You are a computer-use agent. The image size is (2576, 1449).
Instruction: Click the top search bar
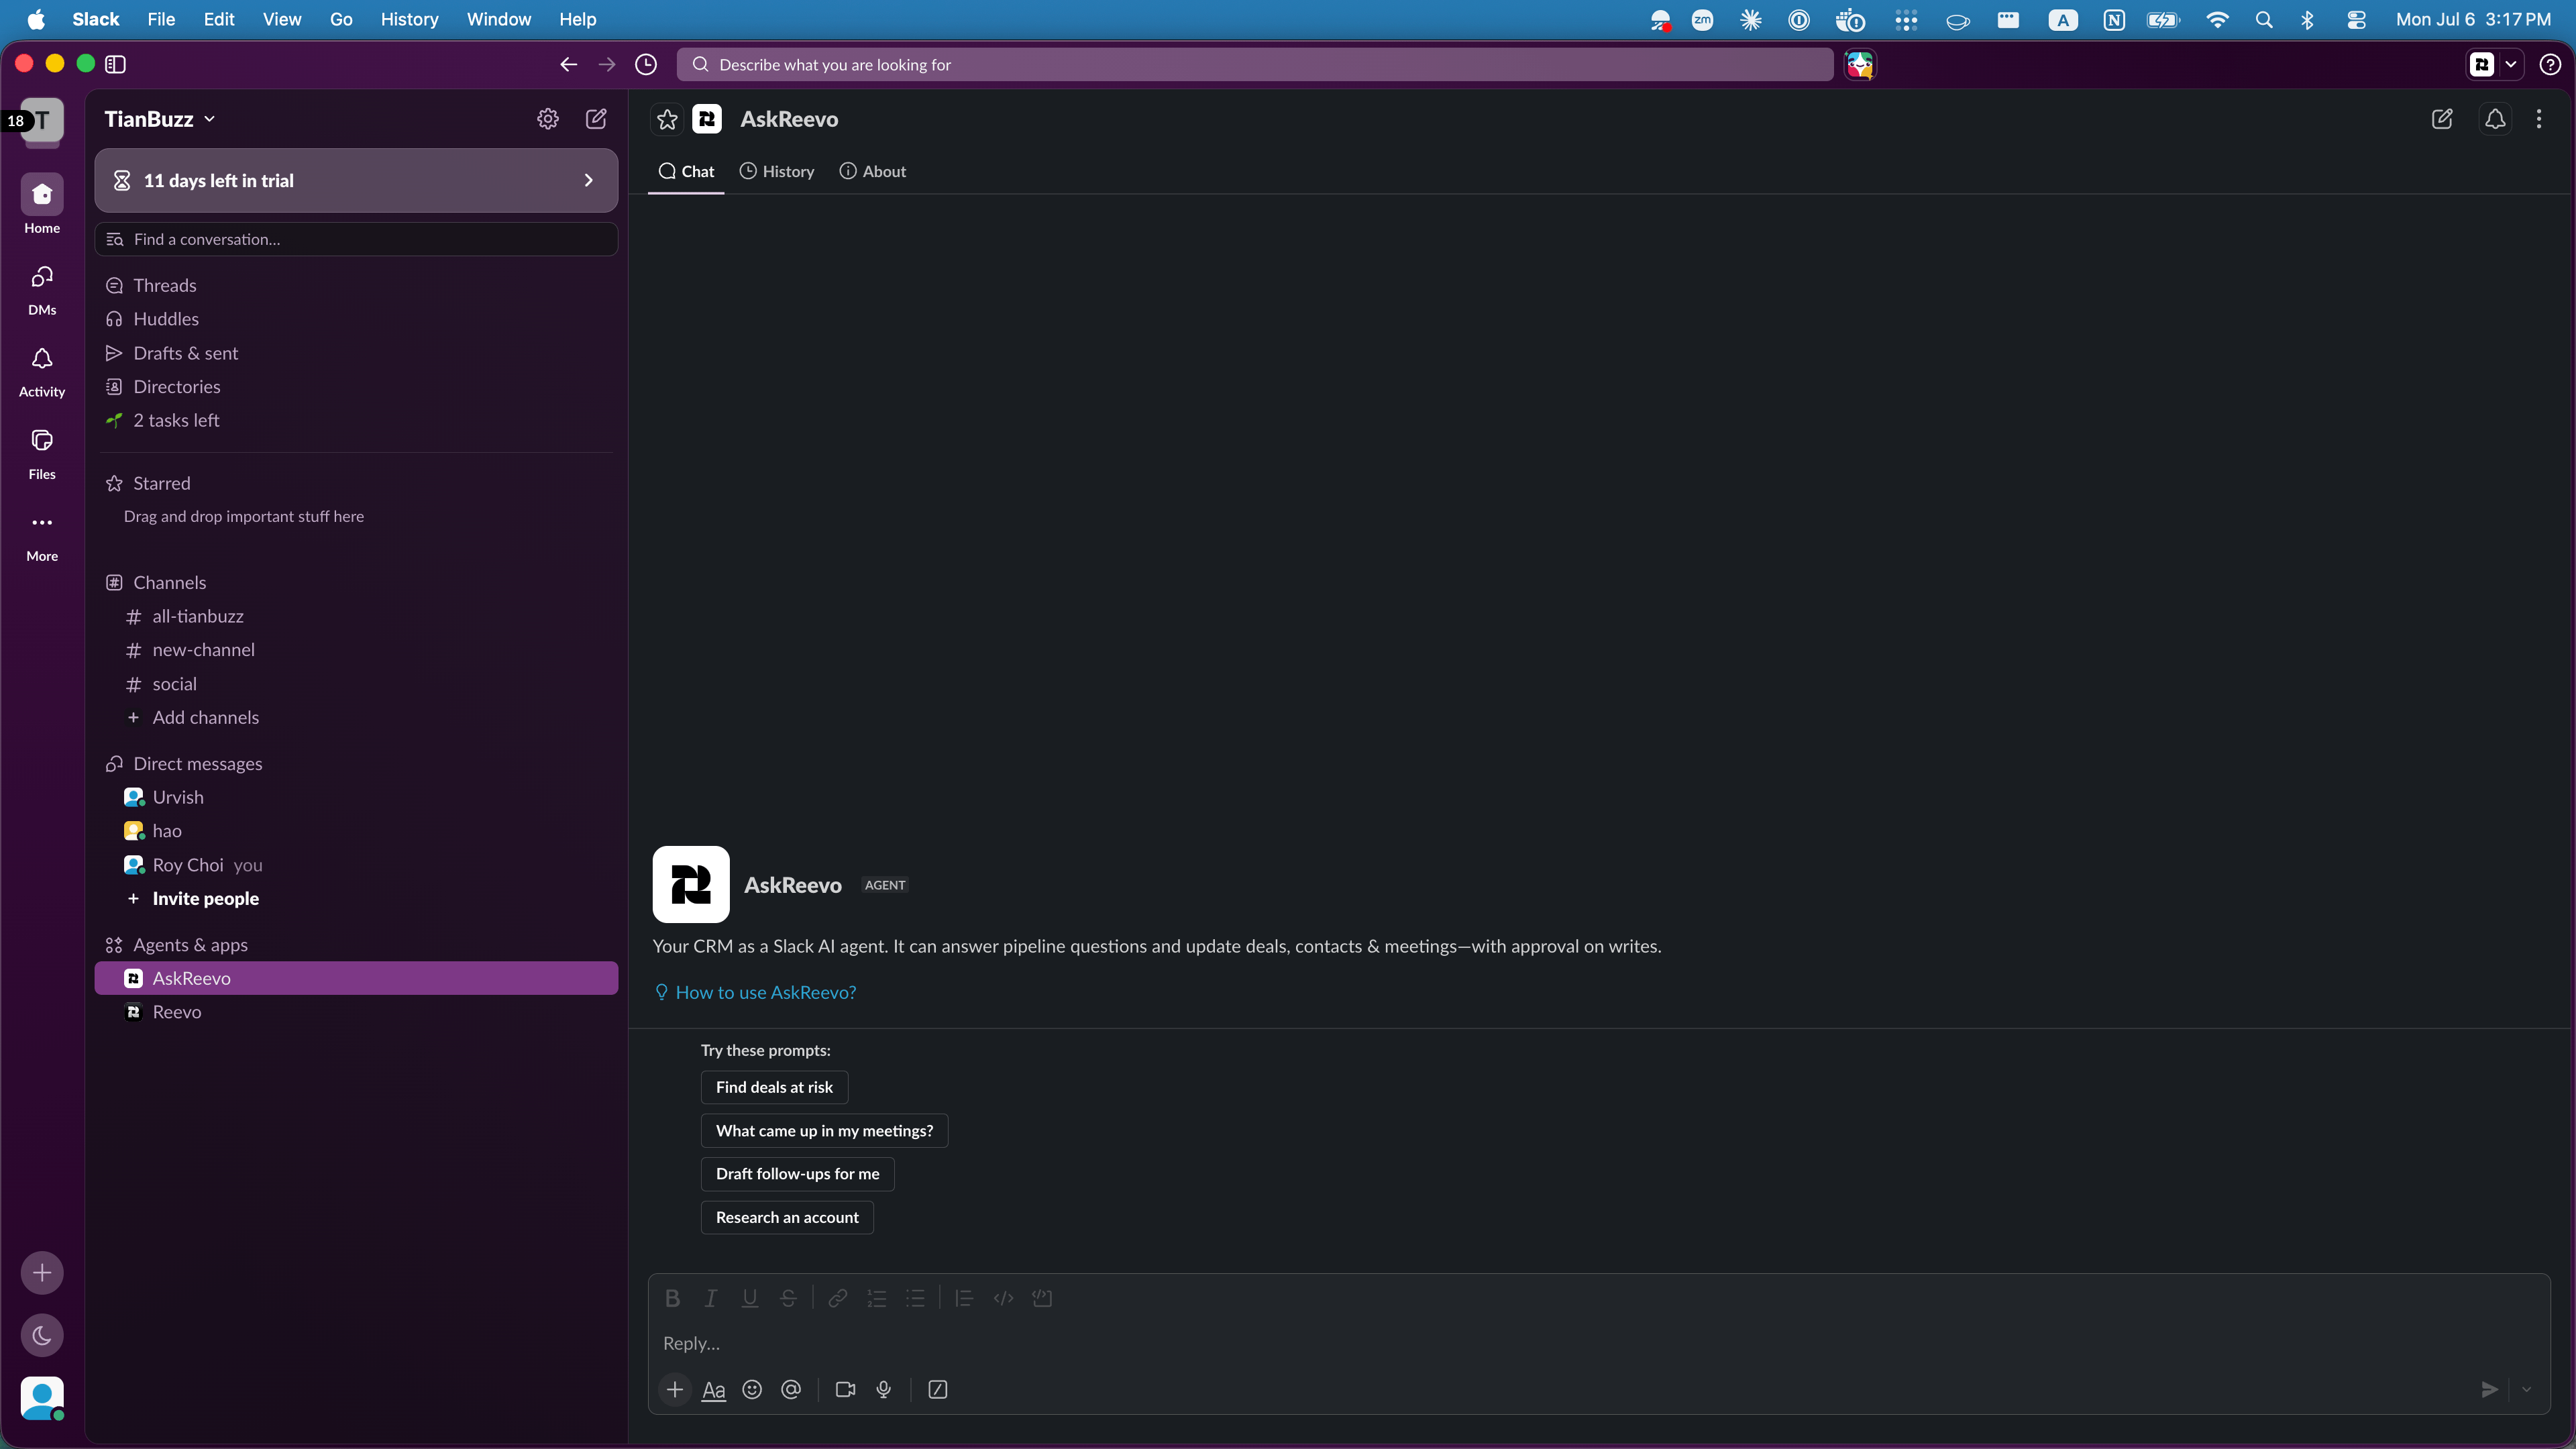pos(1255,64)
